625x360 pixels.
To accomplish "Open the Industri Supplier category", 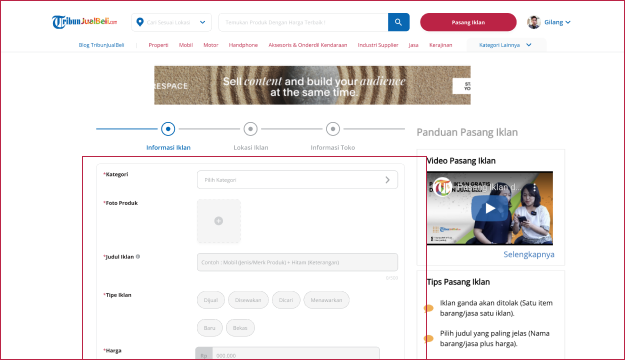I will [x=378, y=45].
